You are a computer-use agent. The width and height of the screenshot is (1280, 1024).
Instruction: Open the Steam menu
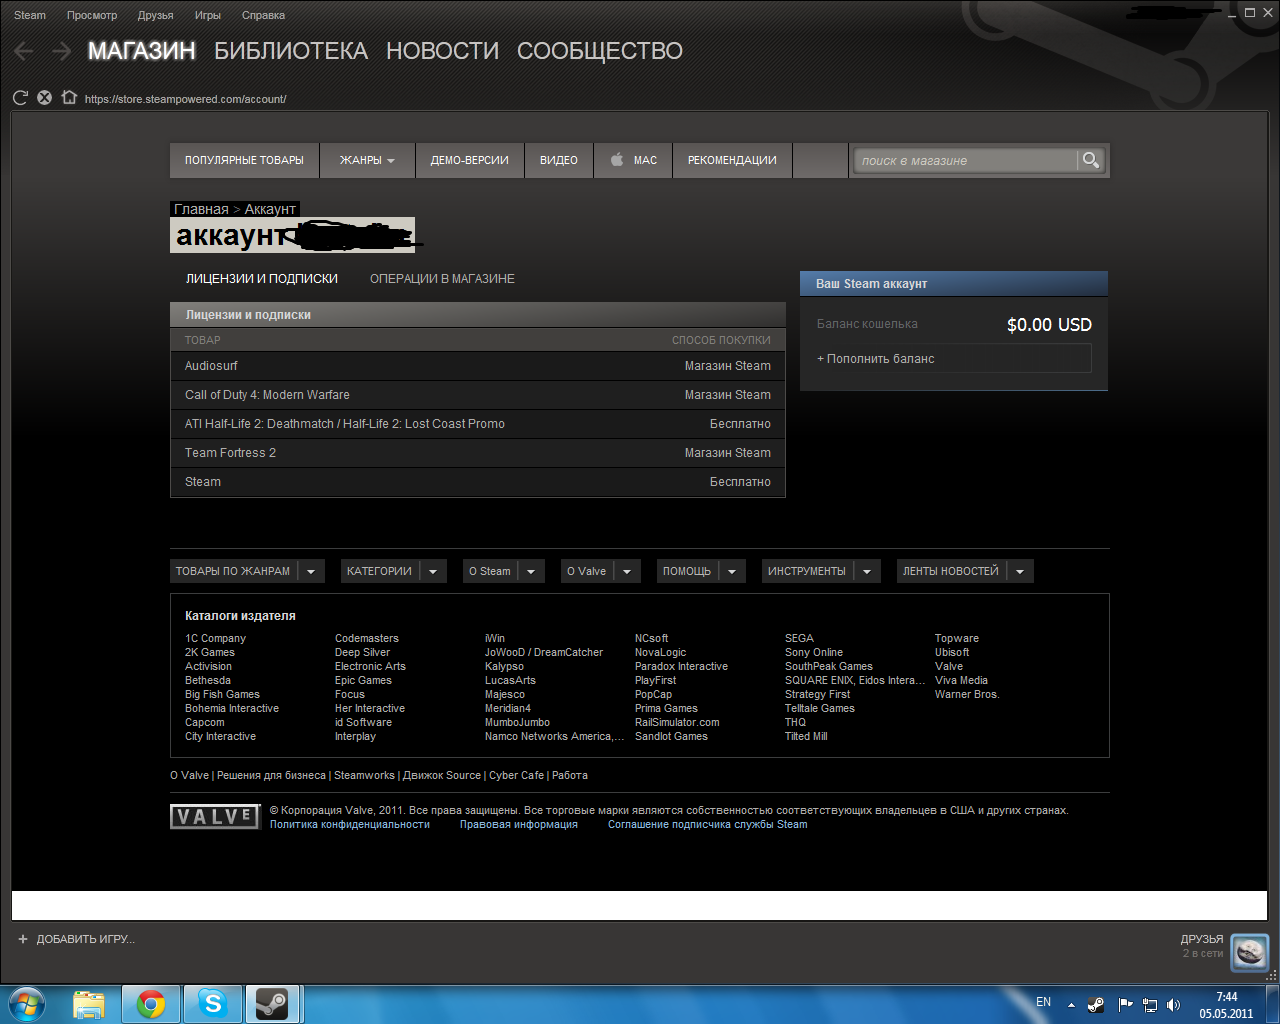click(30, 15)
